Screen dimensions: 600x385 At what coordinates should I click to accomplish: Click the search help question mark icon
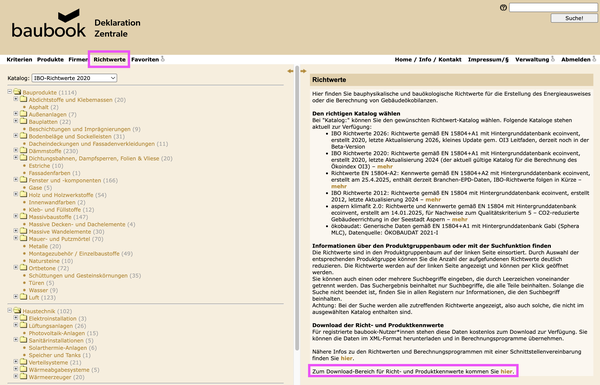503,8
